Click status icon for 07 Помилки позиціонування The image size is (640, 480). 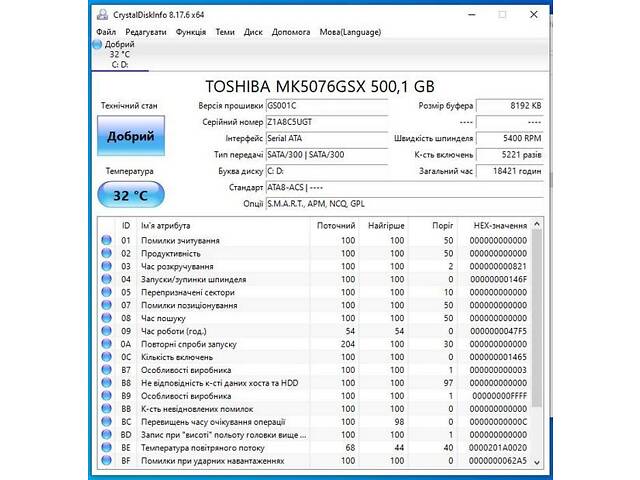click(x=107, y=305)
